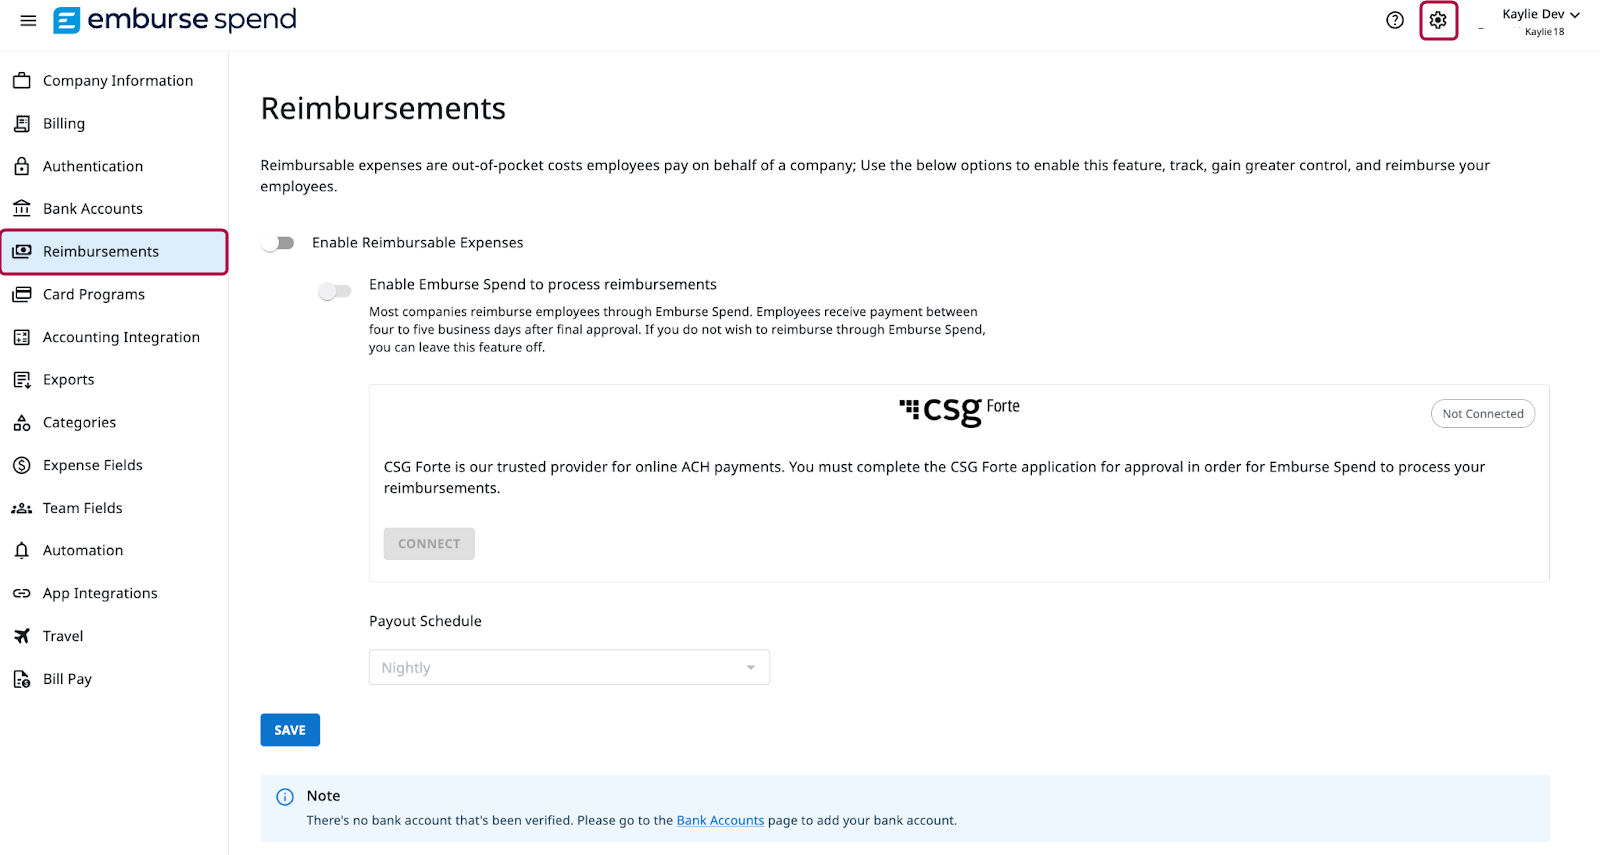Select the Bank Accounts icon in sidebar

click(x=22, y=208)
